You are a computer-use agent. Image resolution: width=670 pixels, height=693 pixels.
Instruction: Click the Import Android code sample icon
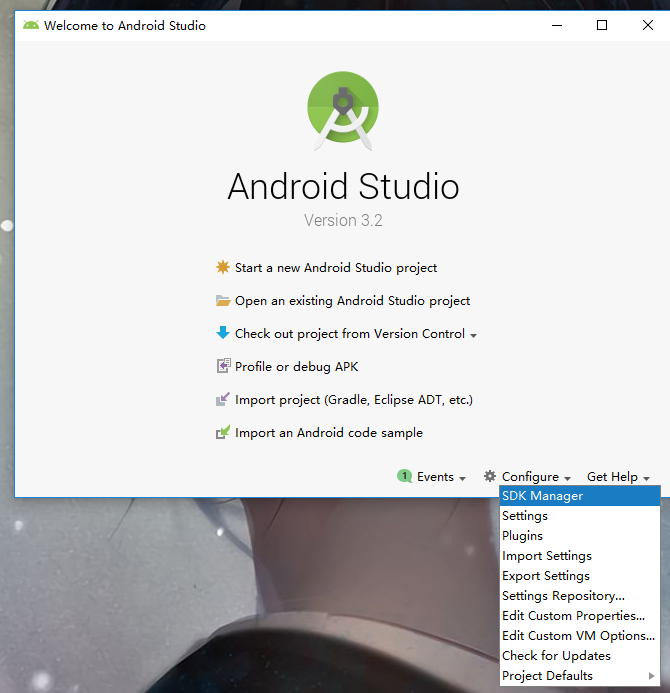223,432
